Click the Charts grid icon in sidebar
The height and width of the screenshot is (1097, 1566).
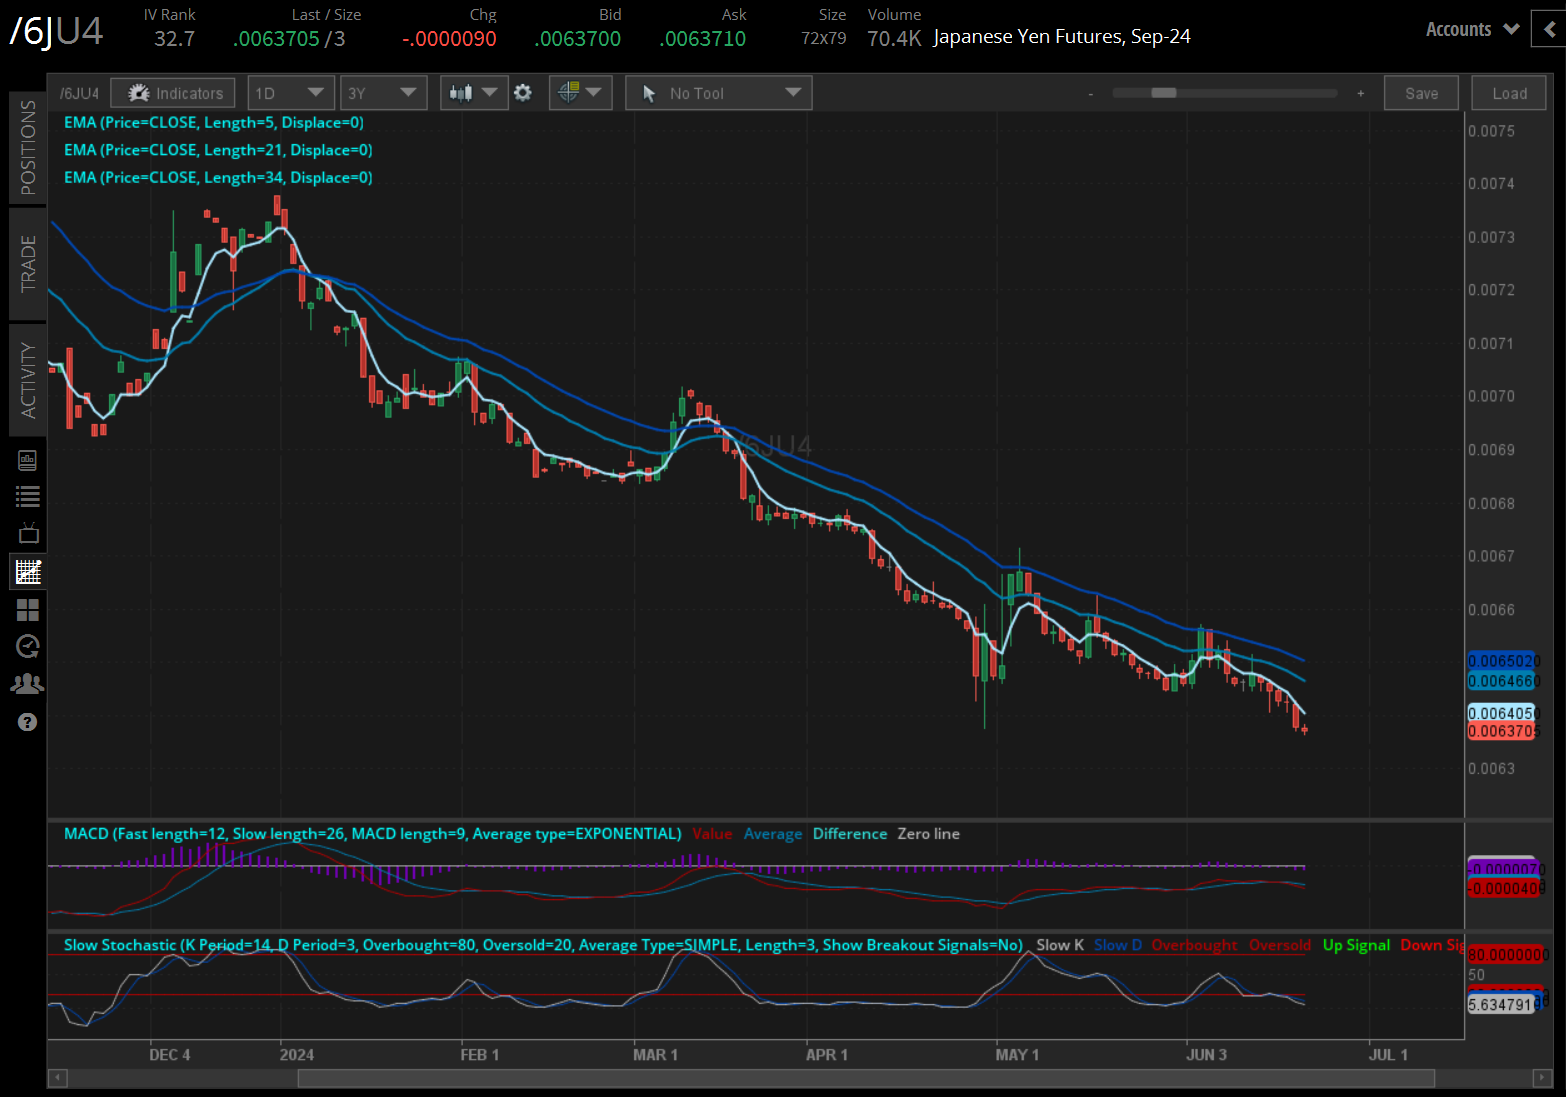pos(28,572)
